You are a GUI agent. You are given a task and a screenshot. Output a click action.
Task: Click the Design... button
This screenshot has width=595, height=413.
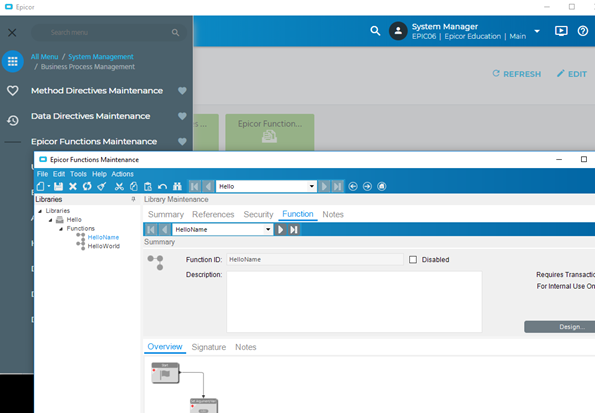tap(560, 327)
